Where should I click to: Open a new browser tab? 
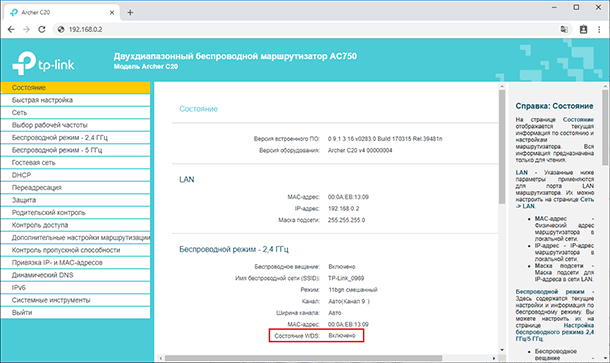[x=130, y=12]
